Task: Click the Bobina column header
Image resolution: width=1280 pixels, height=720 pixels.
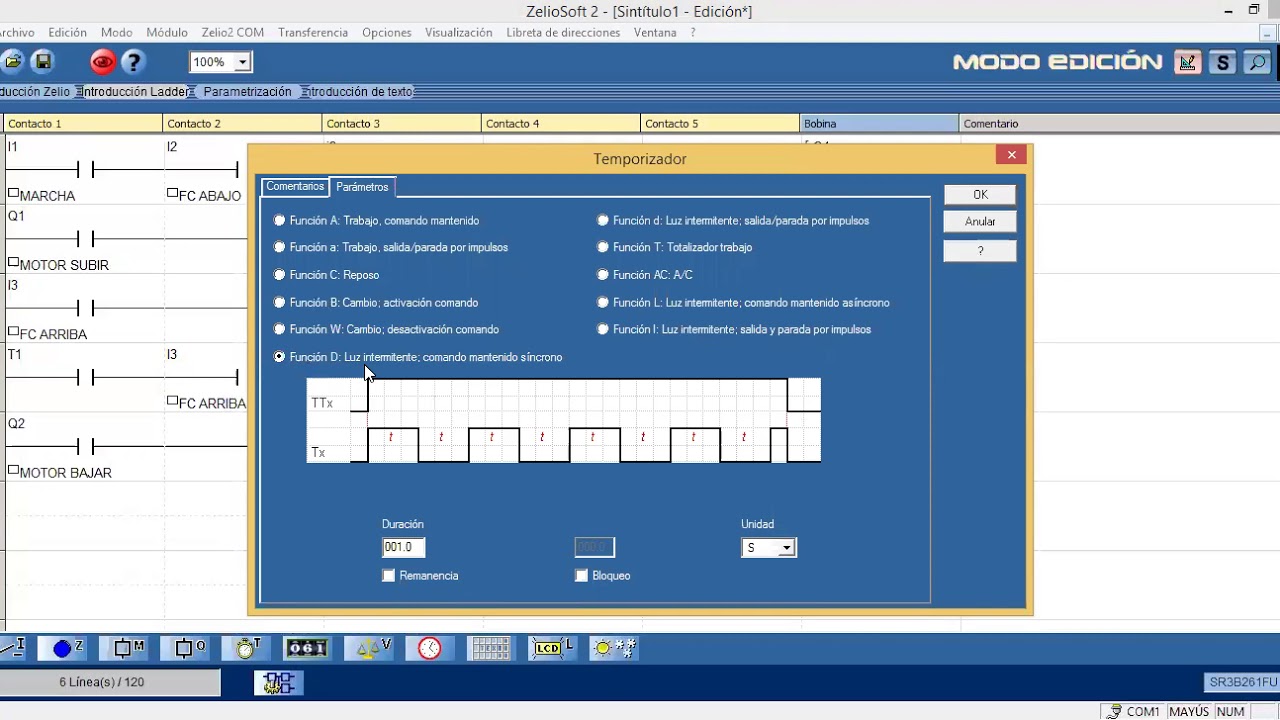Action: [879, 124]
